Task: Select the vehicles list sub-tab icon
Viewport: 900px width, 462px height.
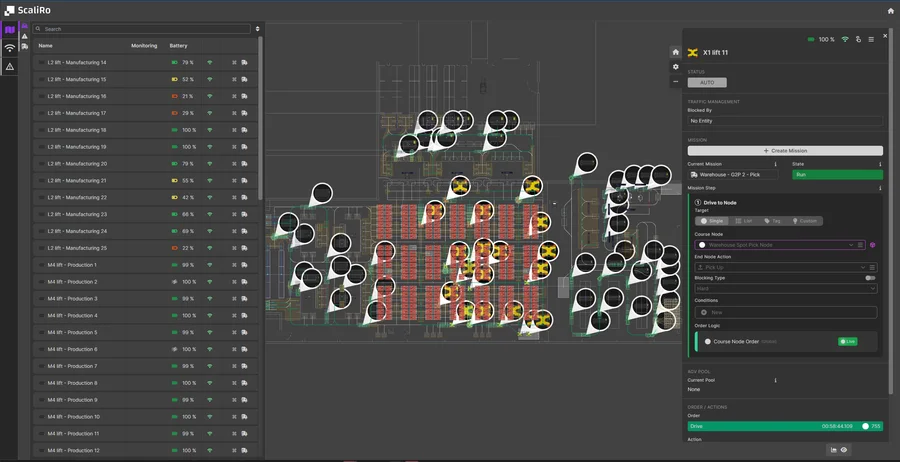Action: click(x=25, y=26)
